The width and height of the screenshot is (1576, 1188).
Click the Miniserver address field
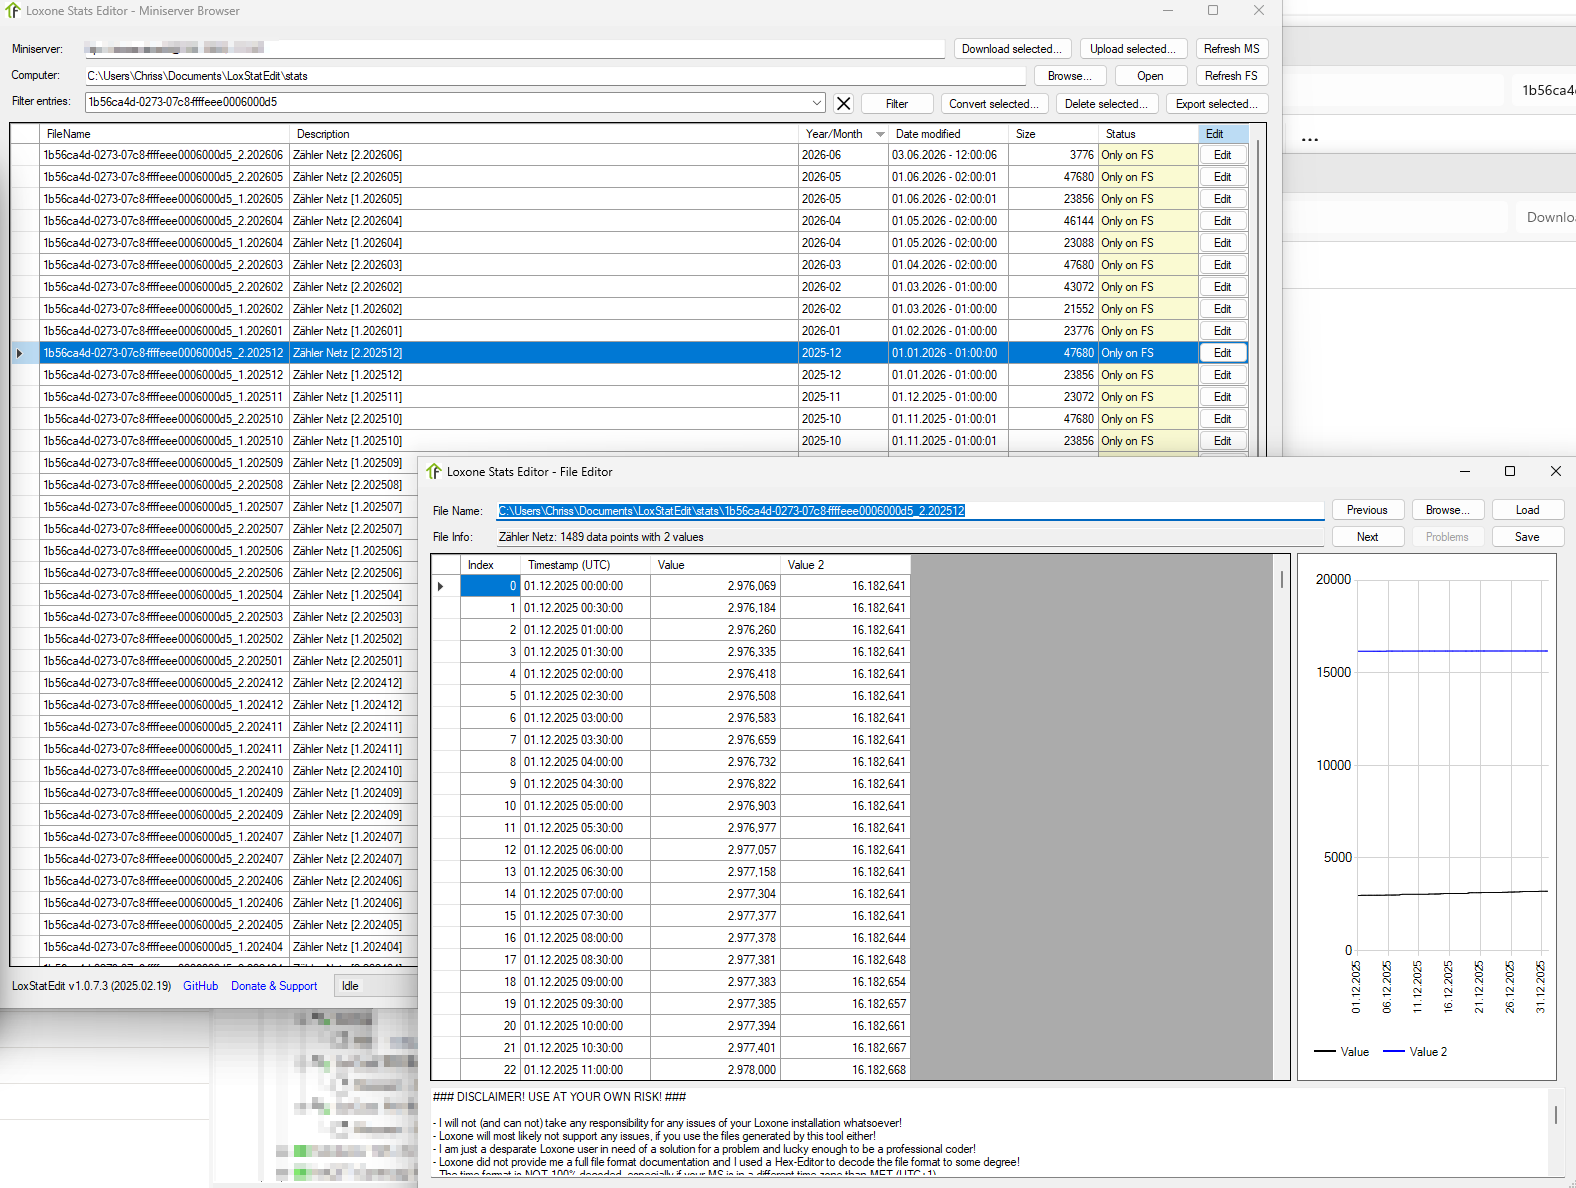coord(514,48)
